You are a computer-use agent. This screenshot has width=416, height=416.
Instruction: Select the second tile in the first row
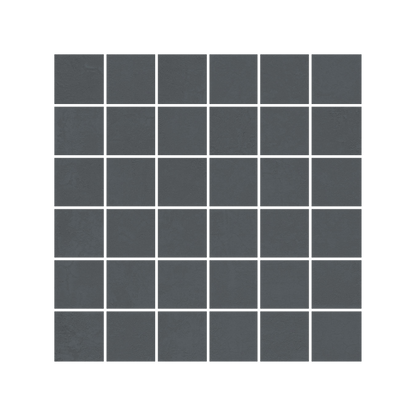click(x=131, y=79)
